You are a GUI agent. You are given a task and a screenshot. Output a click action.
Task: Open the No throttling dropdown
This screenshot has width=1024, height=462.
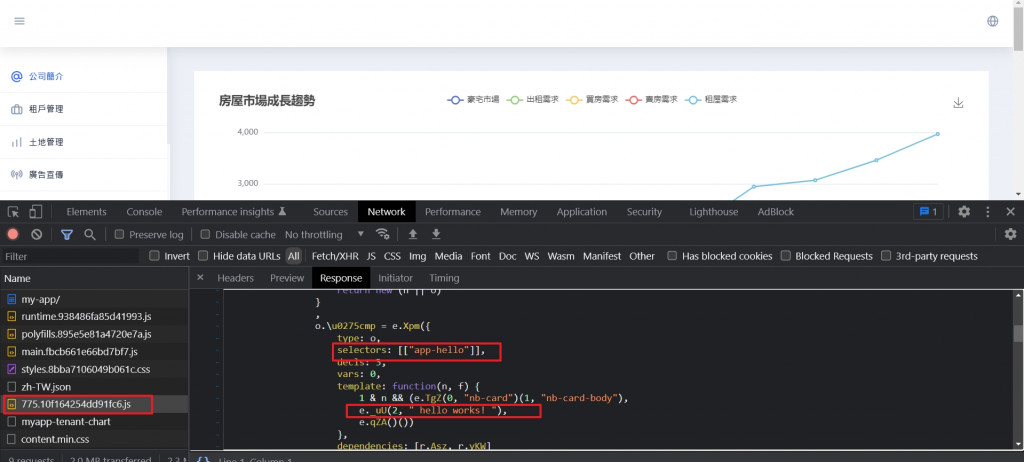pyautogui.click(x=325, y=235)
